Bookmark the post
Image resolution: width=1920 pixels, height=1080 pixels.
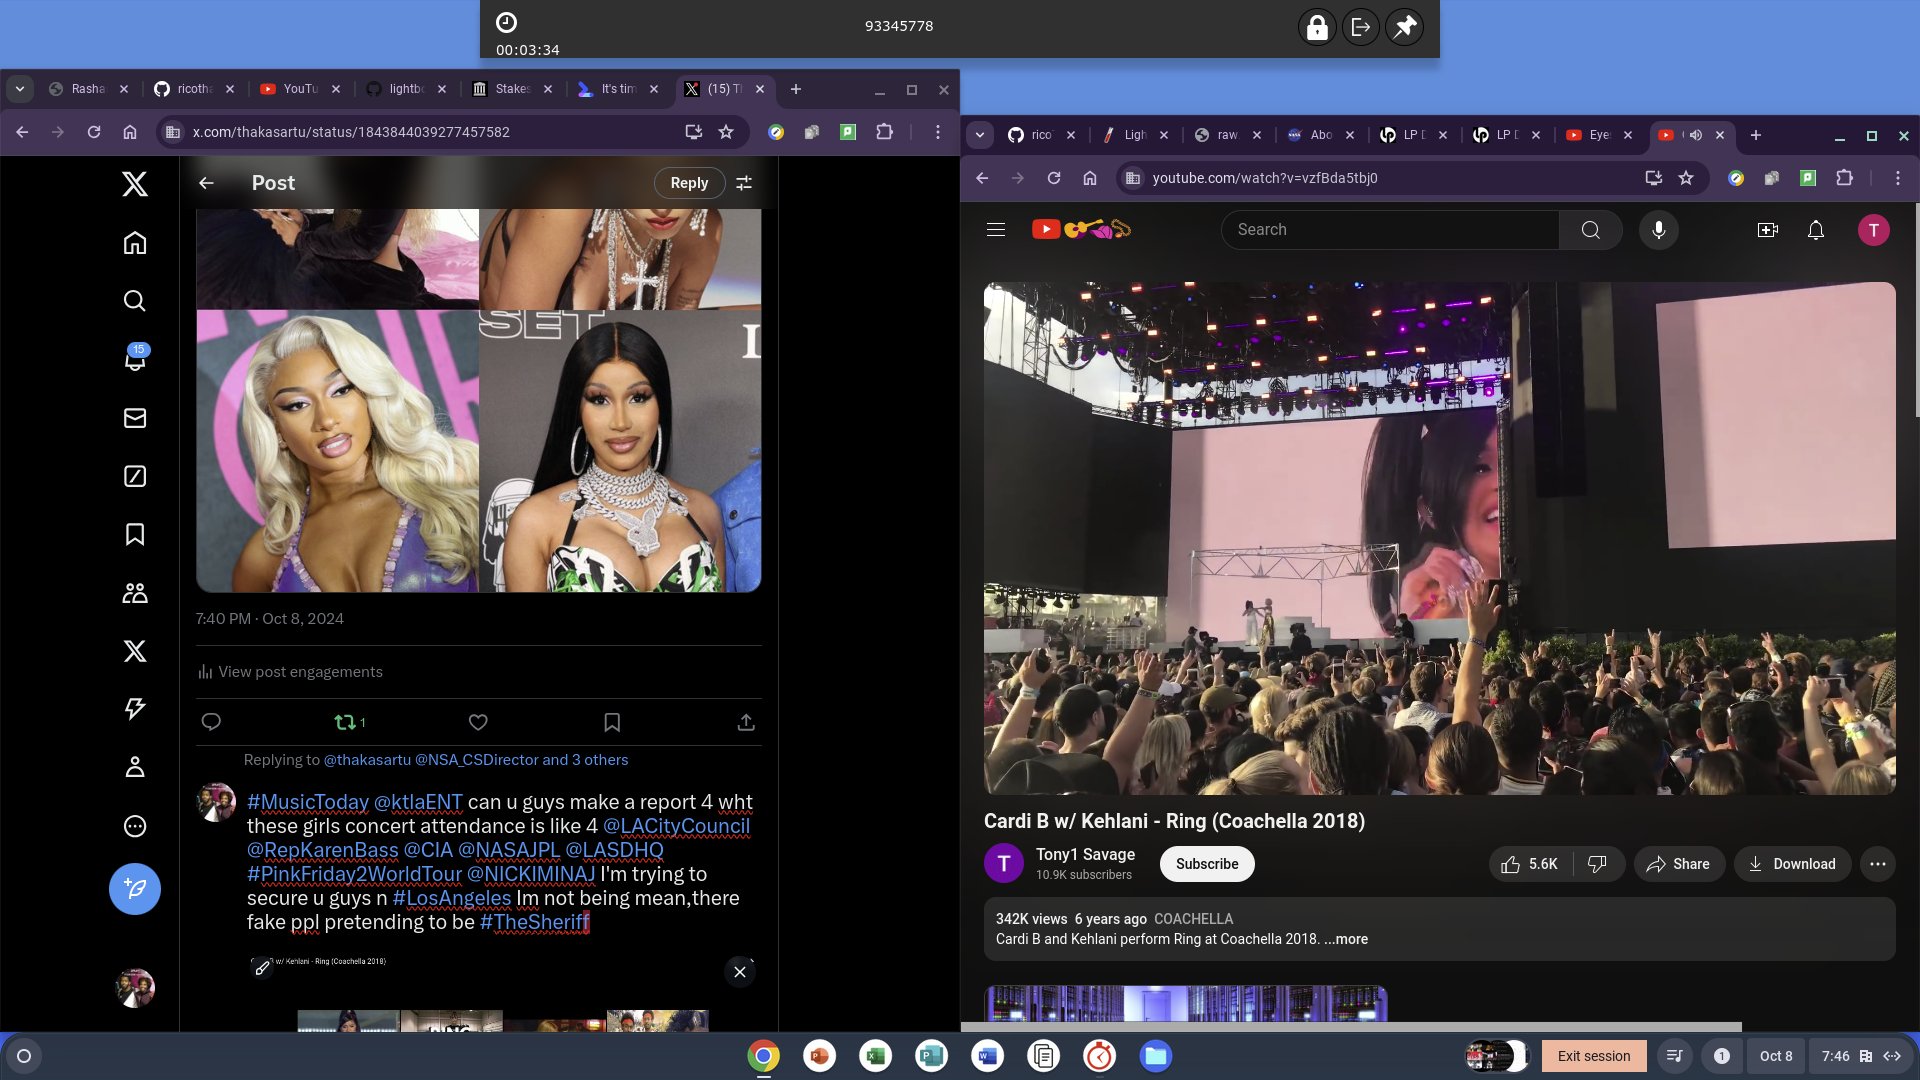click(x=612, y=722)
